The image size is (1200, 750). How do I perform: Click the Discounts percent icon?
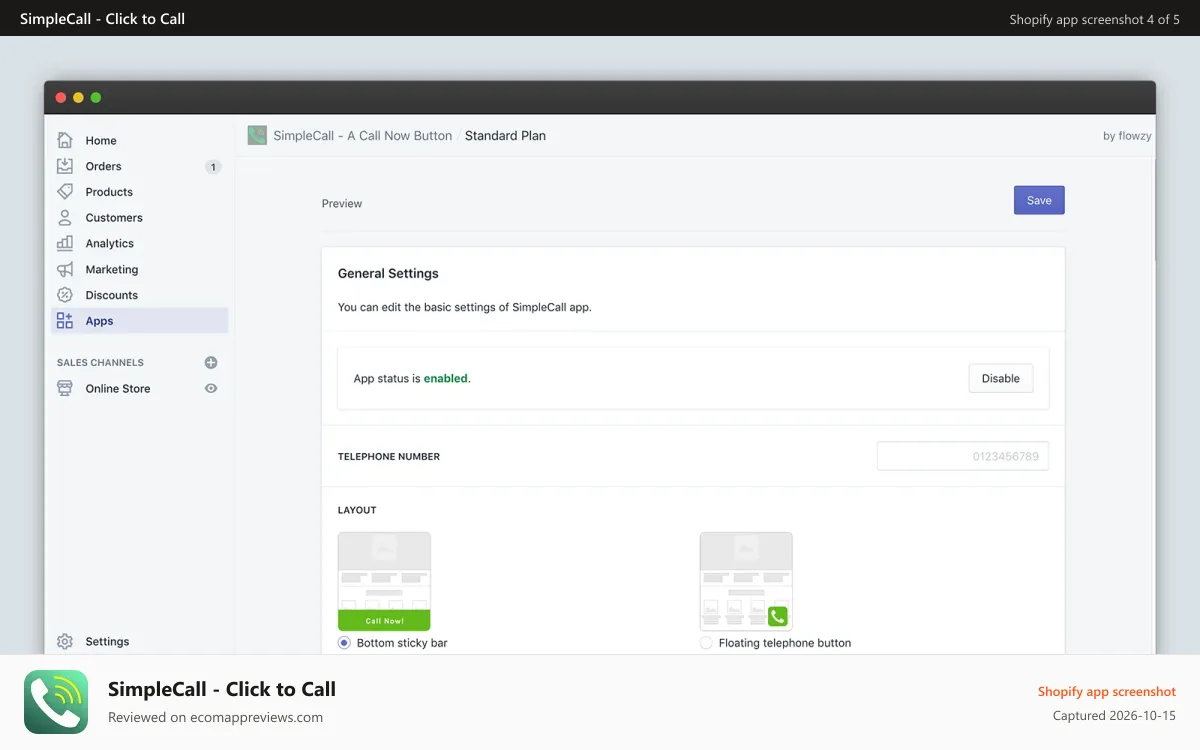pyautogui.click(x=65, y=295)
